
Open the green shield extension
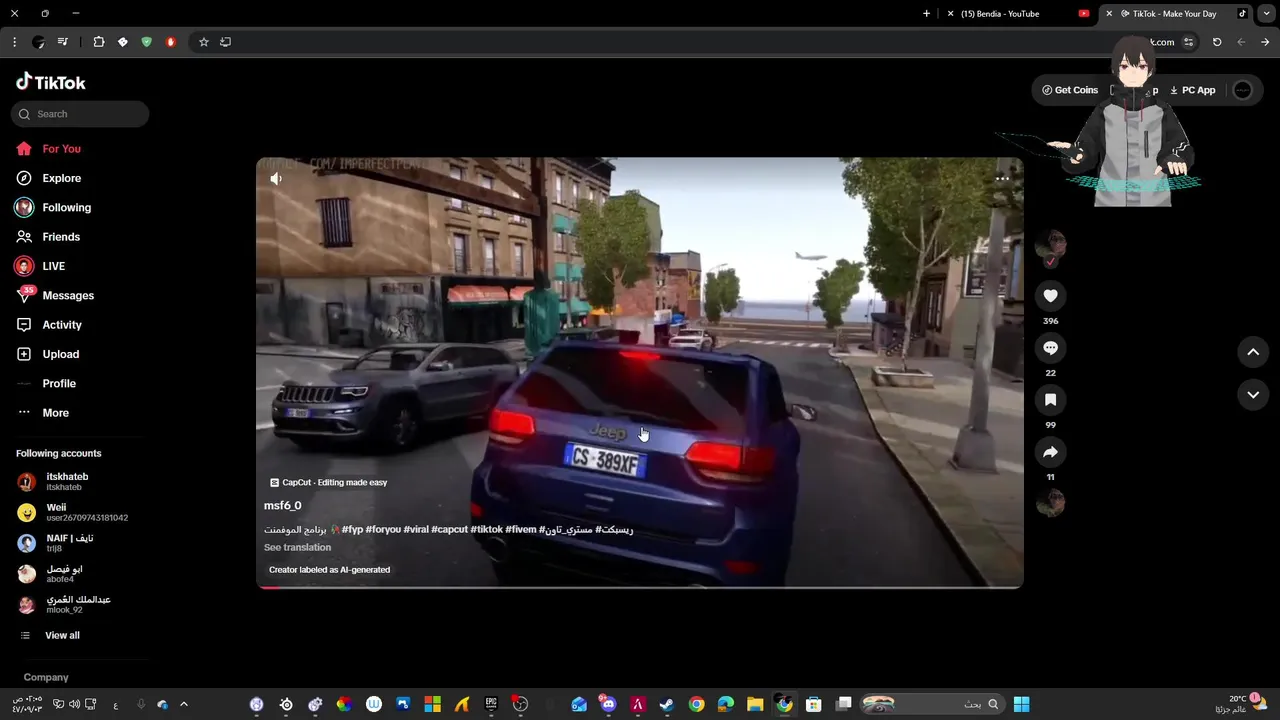[x=146, y=42]
